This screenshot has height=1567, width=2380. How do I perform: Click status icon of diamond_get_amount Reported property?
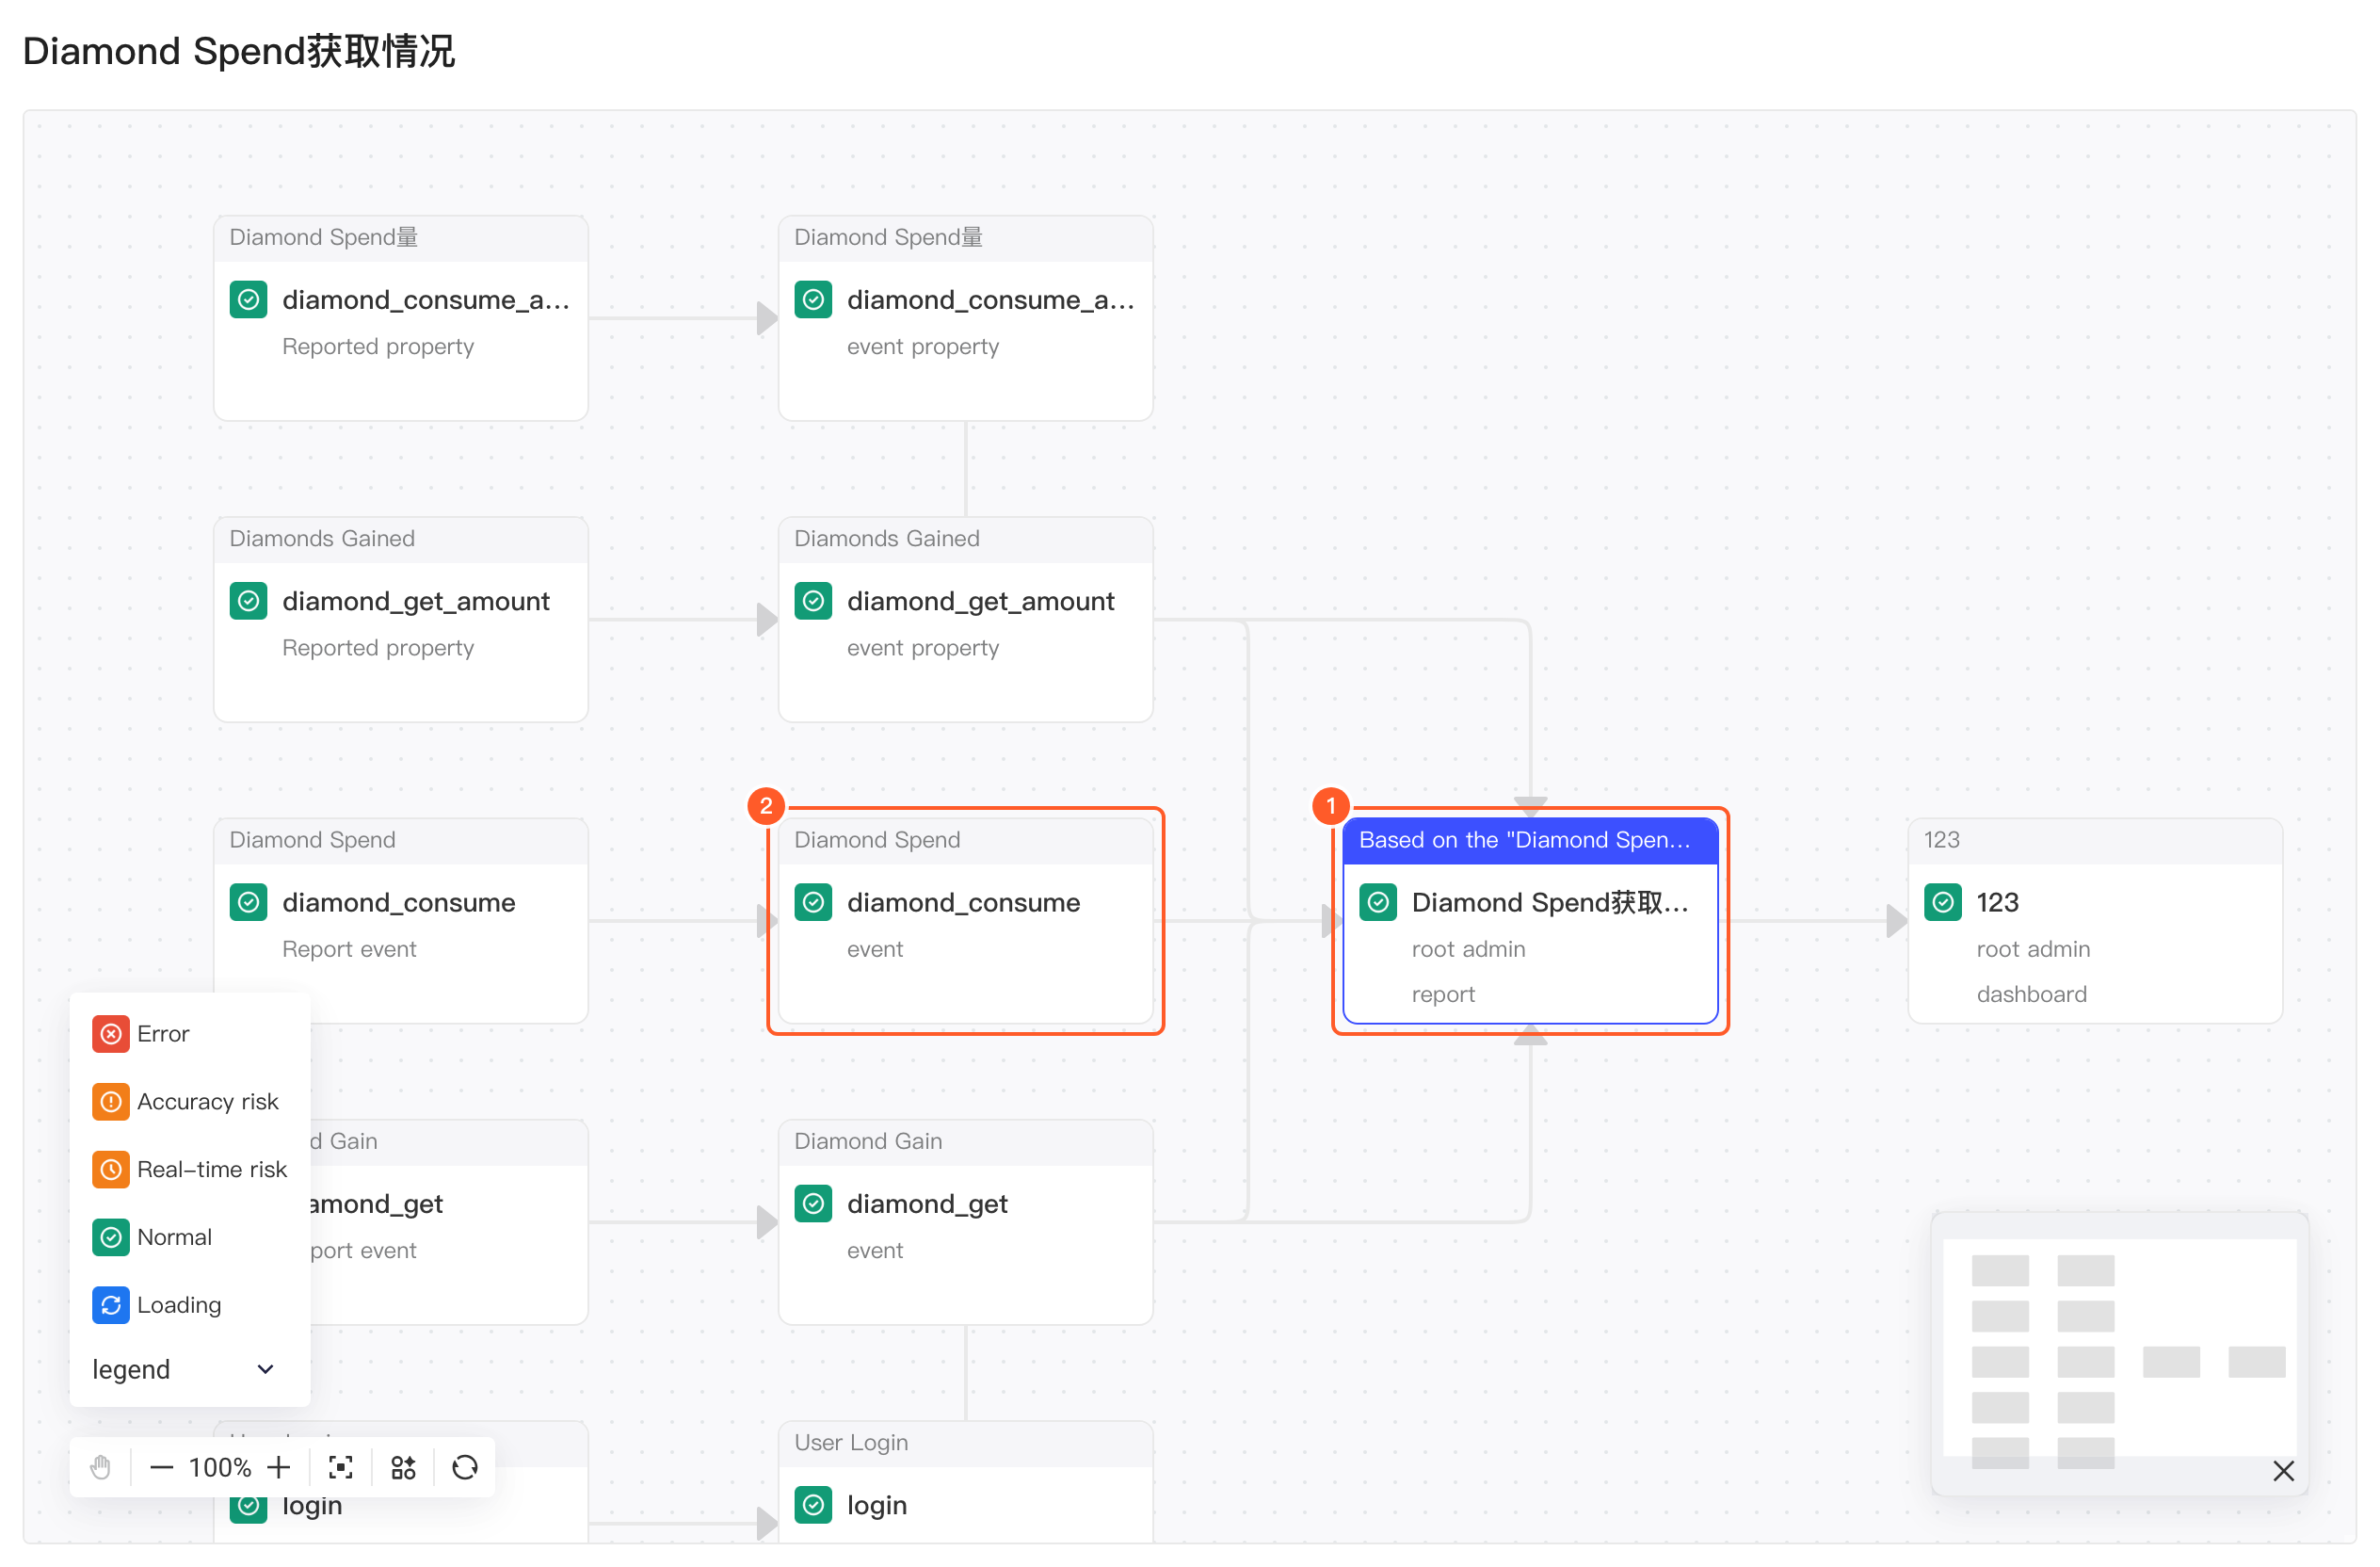click(248, 600)
